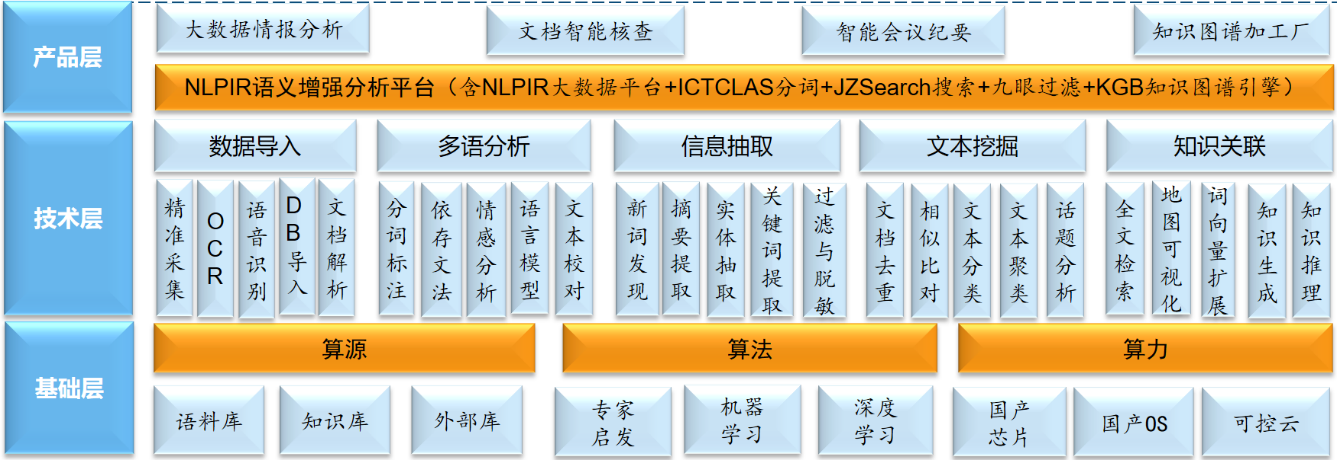
Task: Click the 深度学习 box
Action: point(875,421)
